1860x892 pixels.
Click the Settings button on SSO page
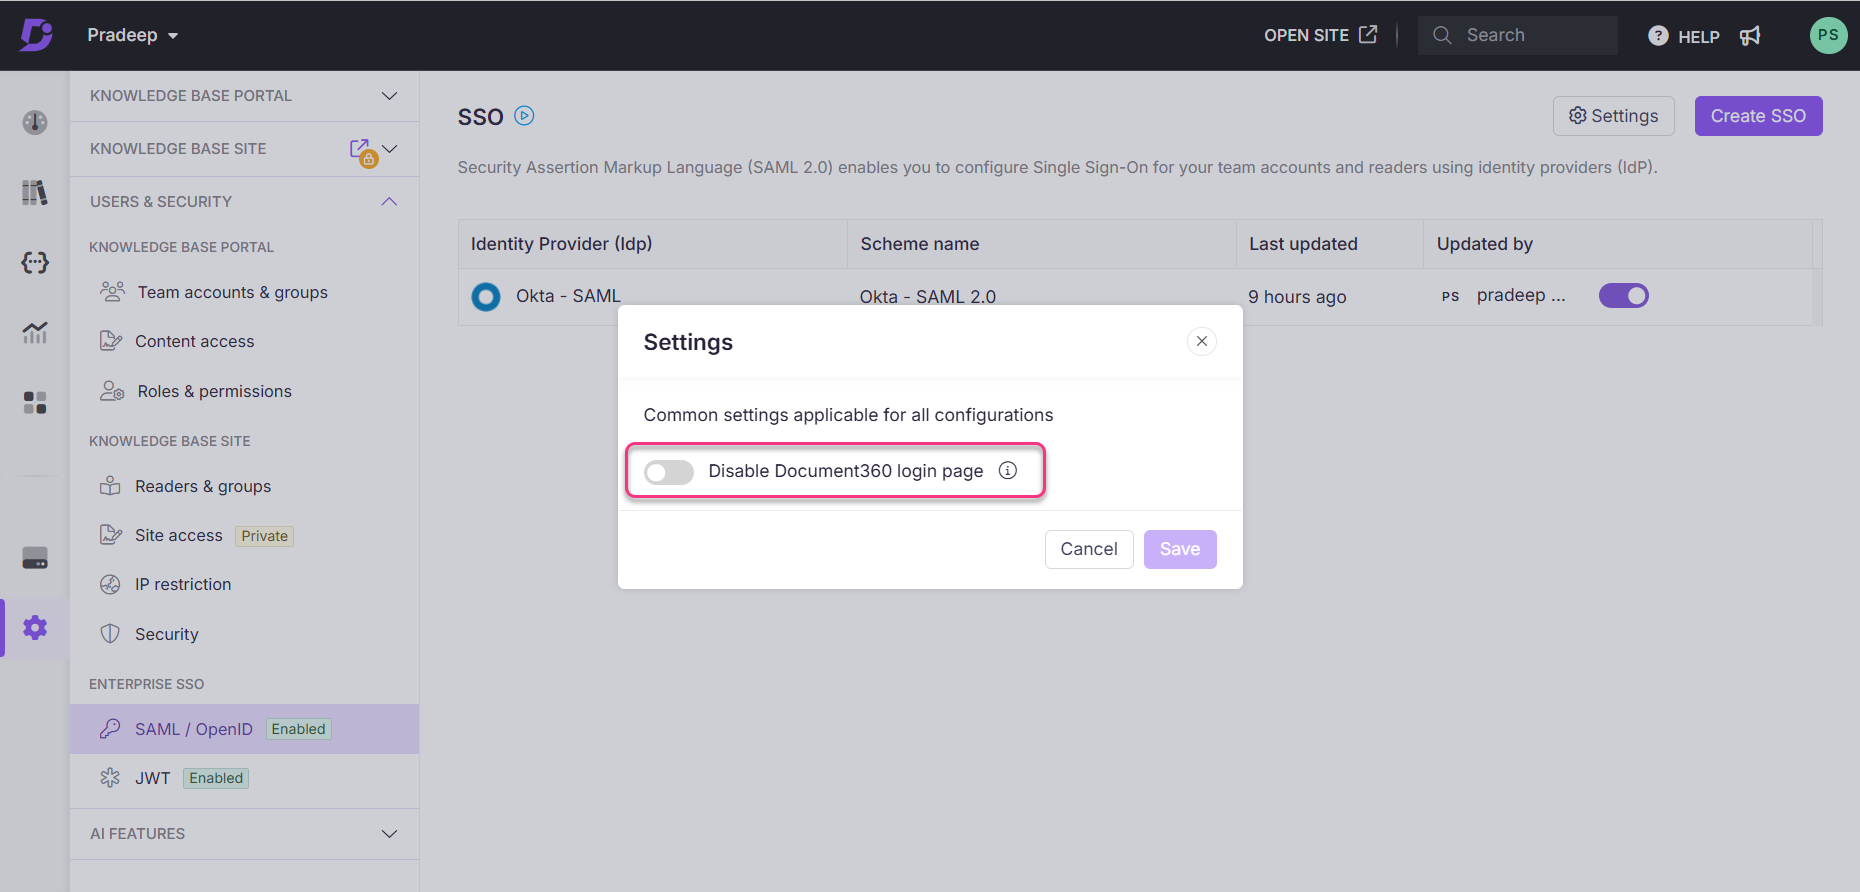[1613, 116]
